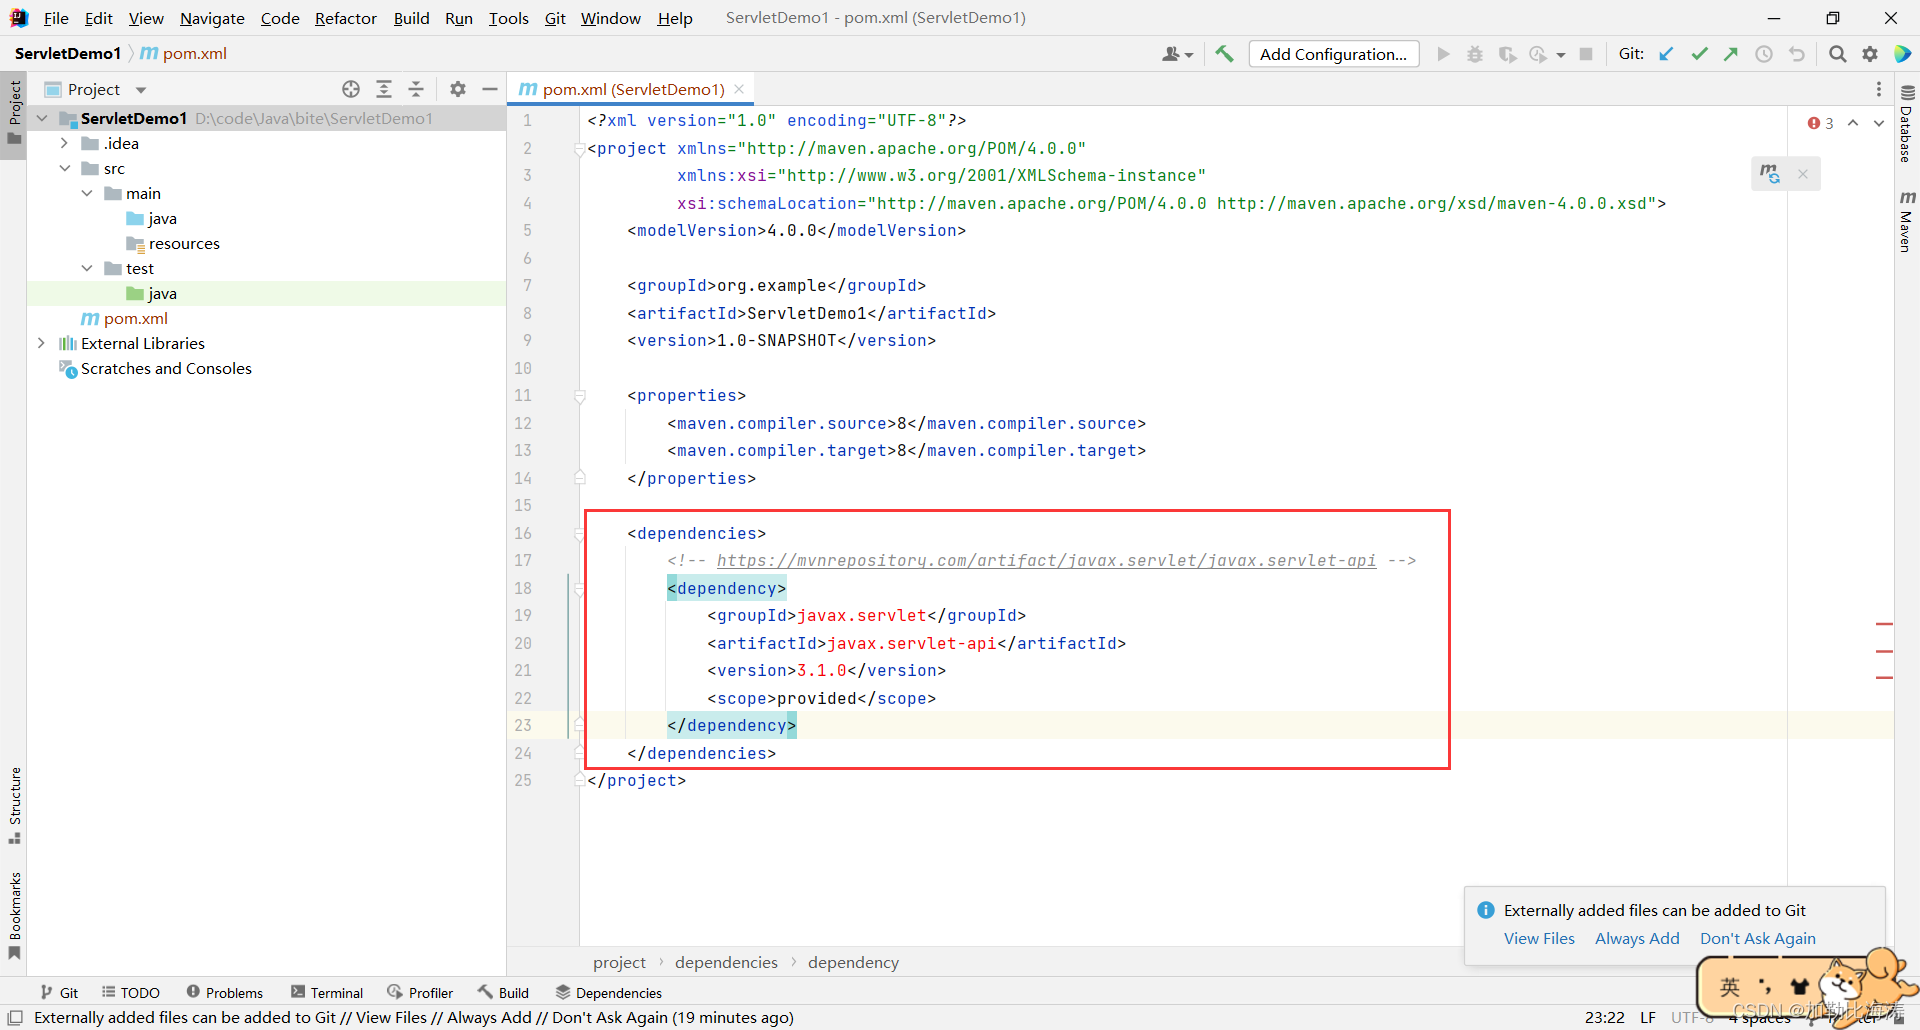This screenshot has height=1030, width=1920.
Task: Update project using blue Git arrow
Action: 1666,54
